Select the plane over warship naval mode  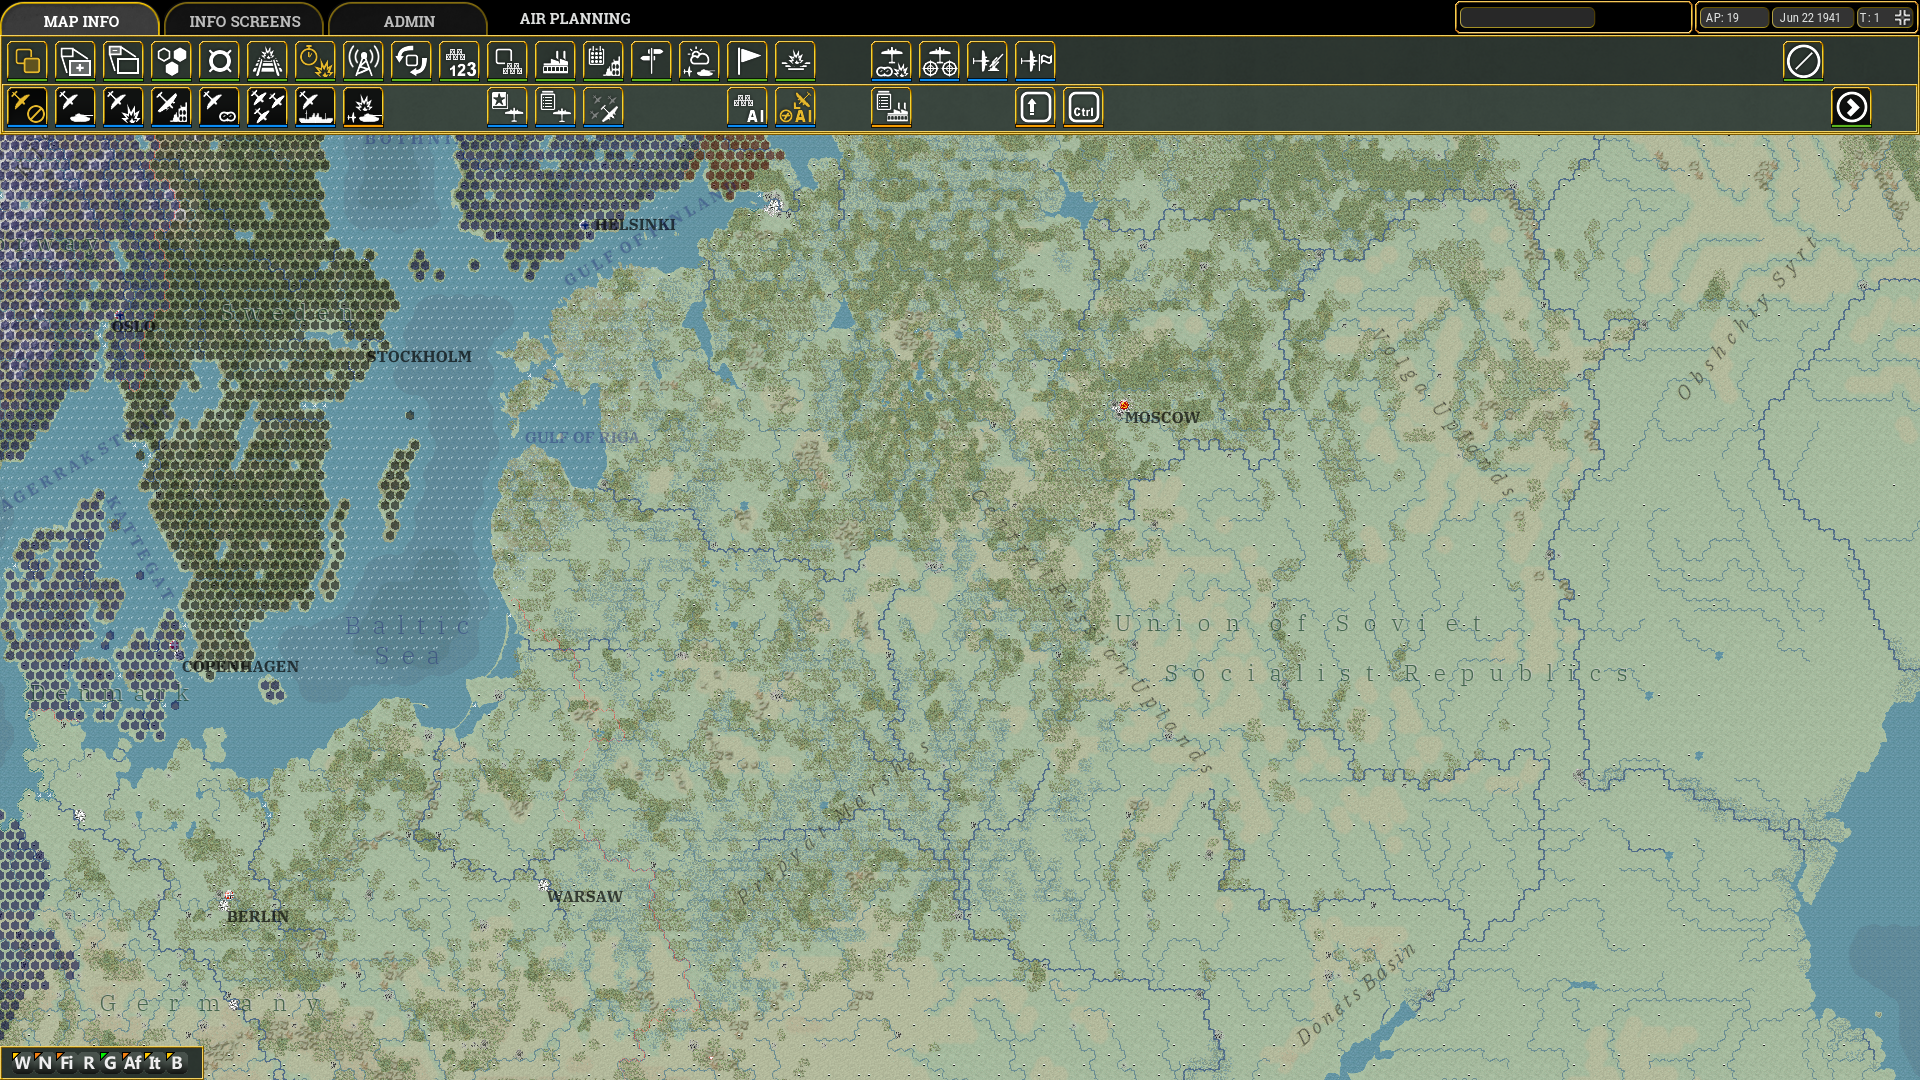point(315,107)
